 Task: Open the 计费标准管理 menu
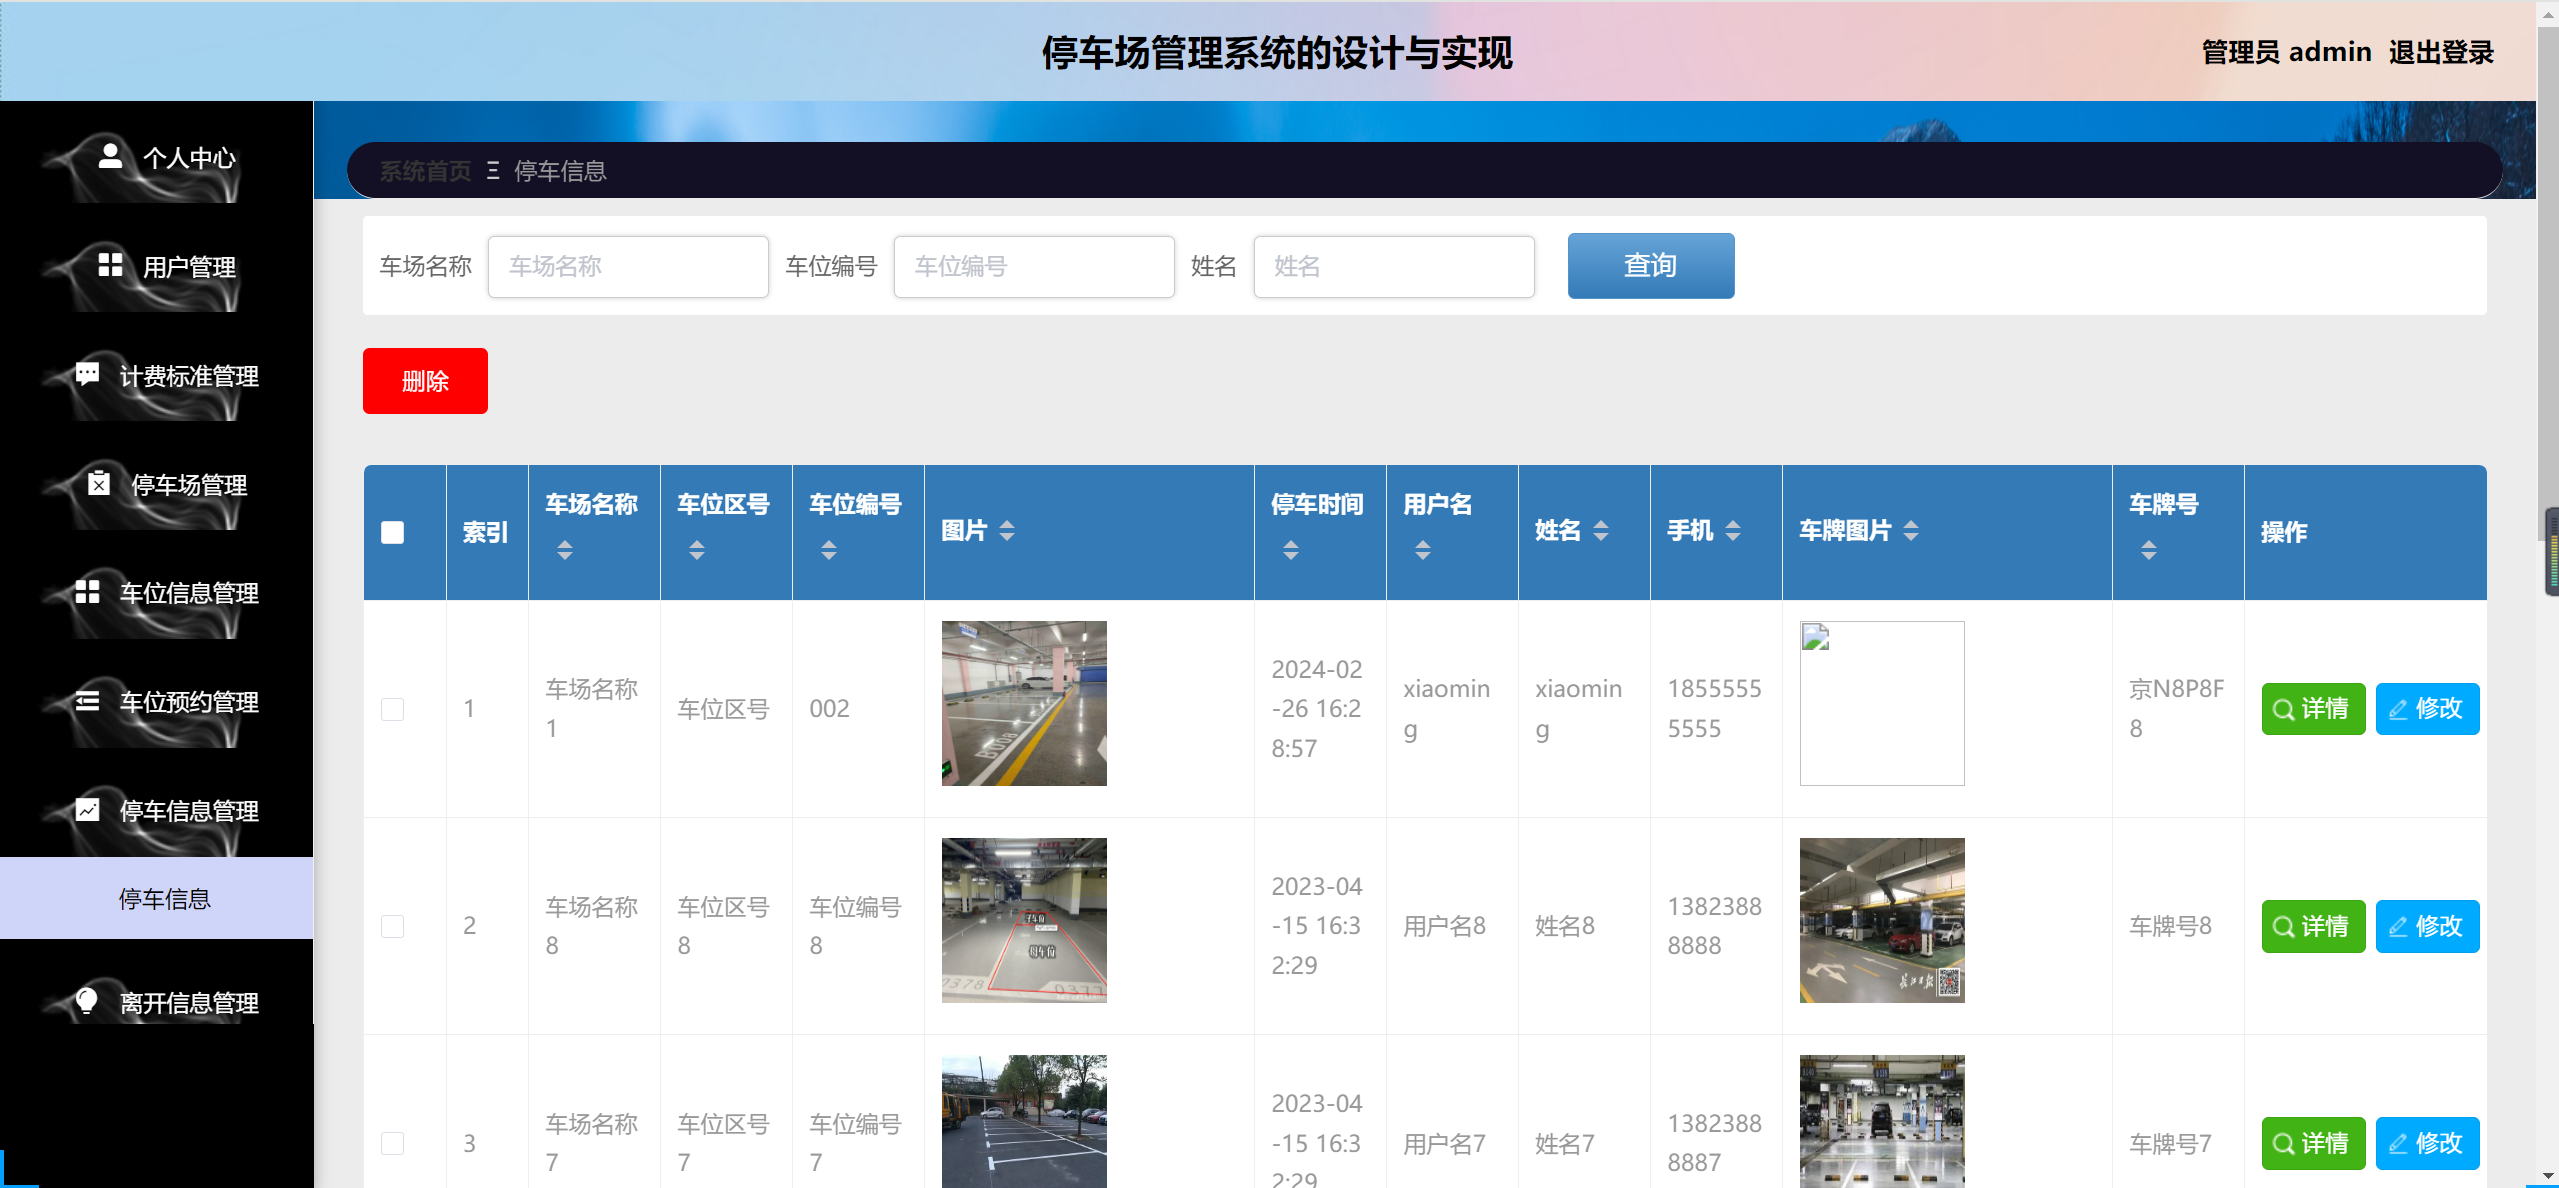coord(156,376)
